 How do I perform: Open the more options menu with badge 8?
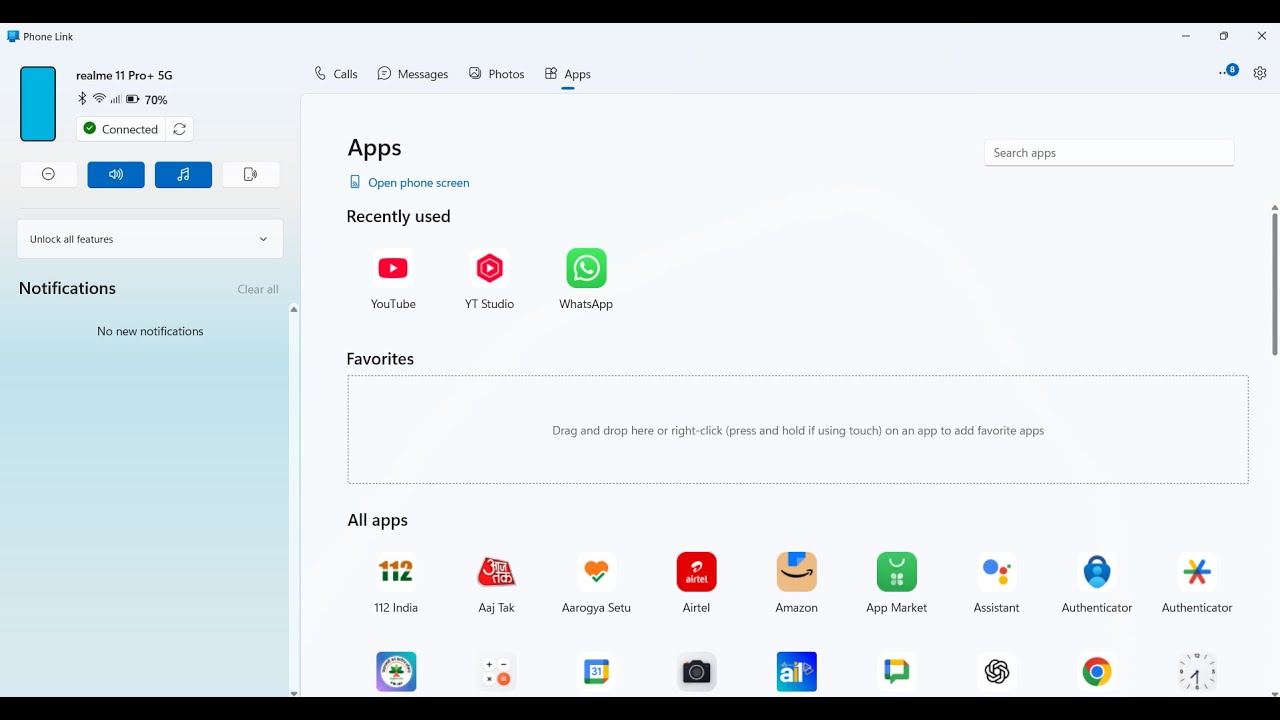tap(1227, 72)
